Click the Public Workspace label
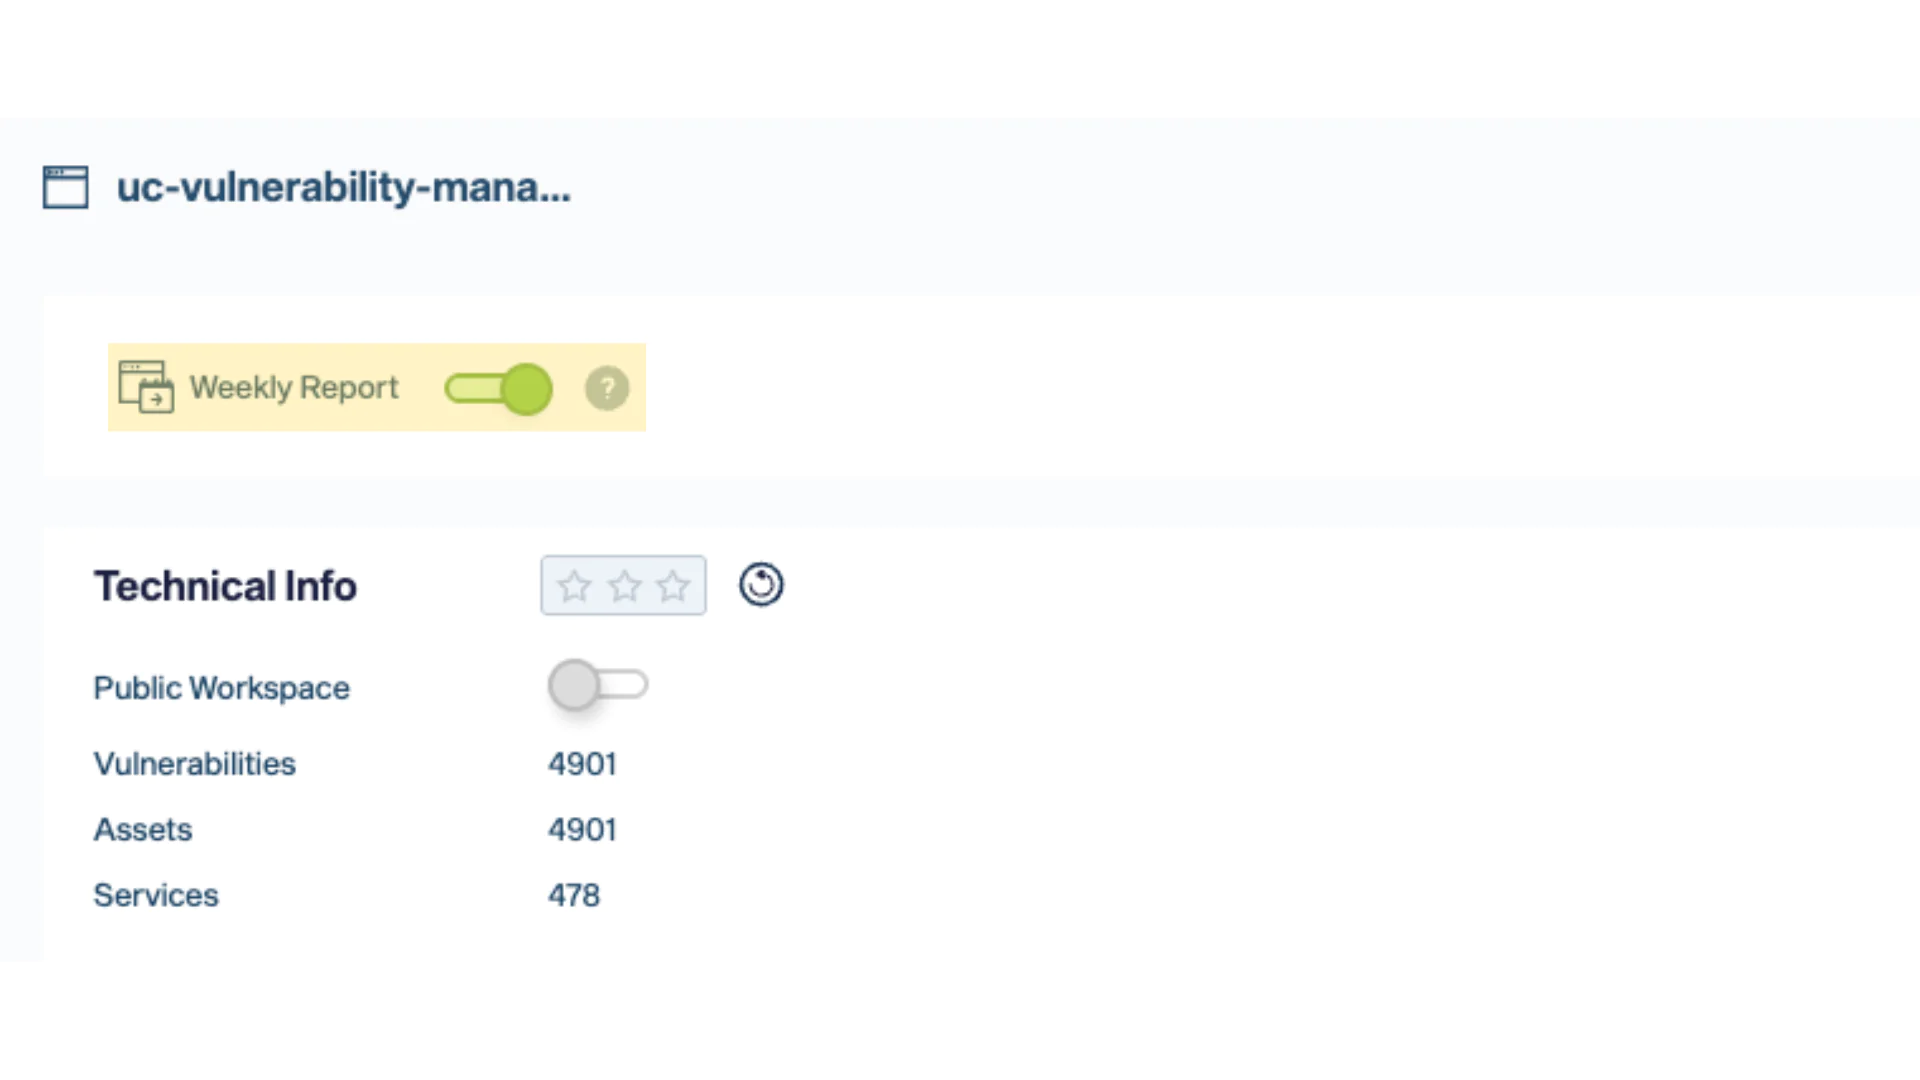 (221, 688)
